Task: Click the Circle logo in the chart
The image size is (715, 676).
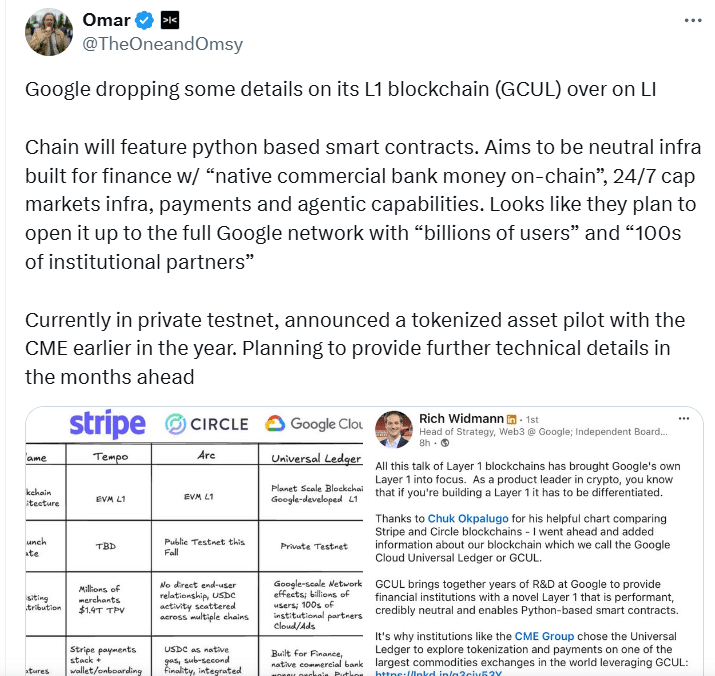Action: 205,424
